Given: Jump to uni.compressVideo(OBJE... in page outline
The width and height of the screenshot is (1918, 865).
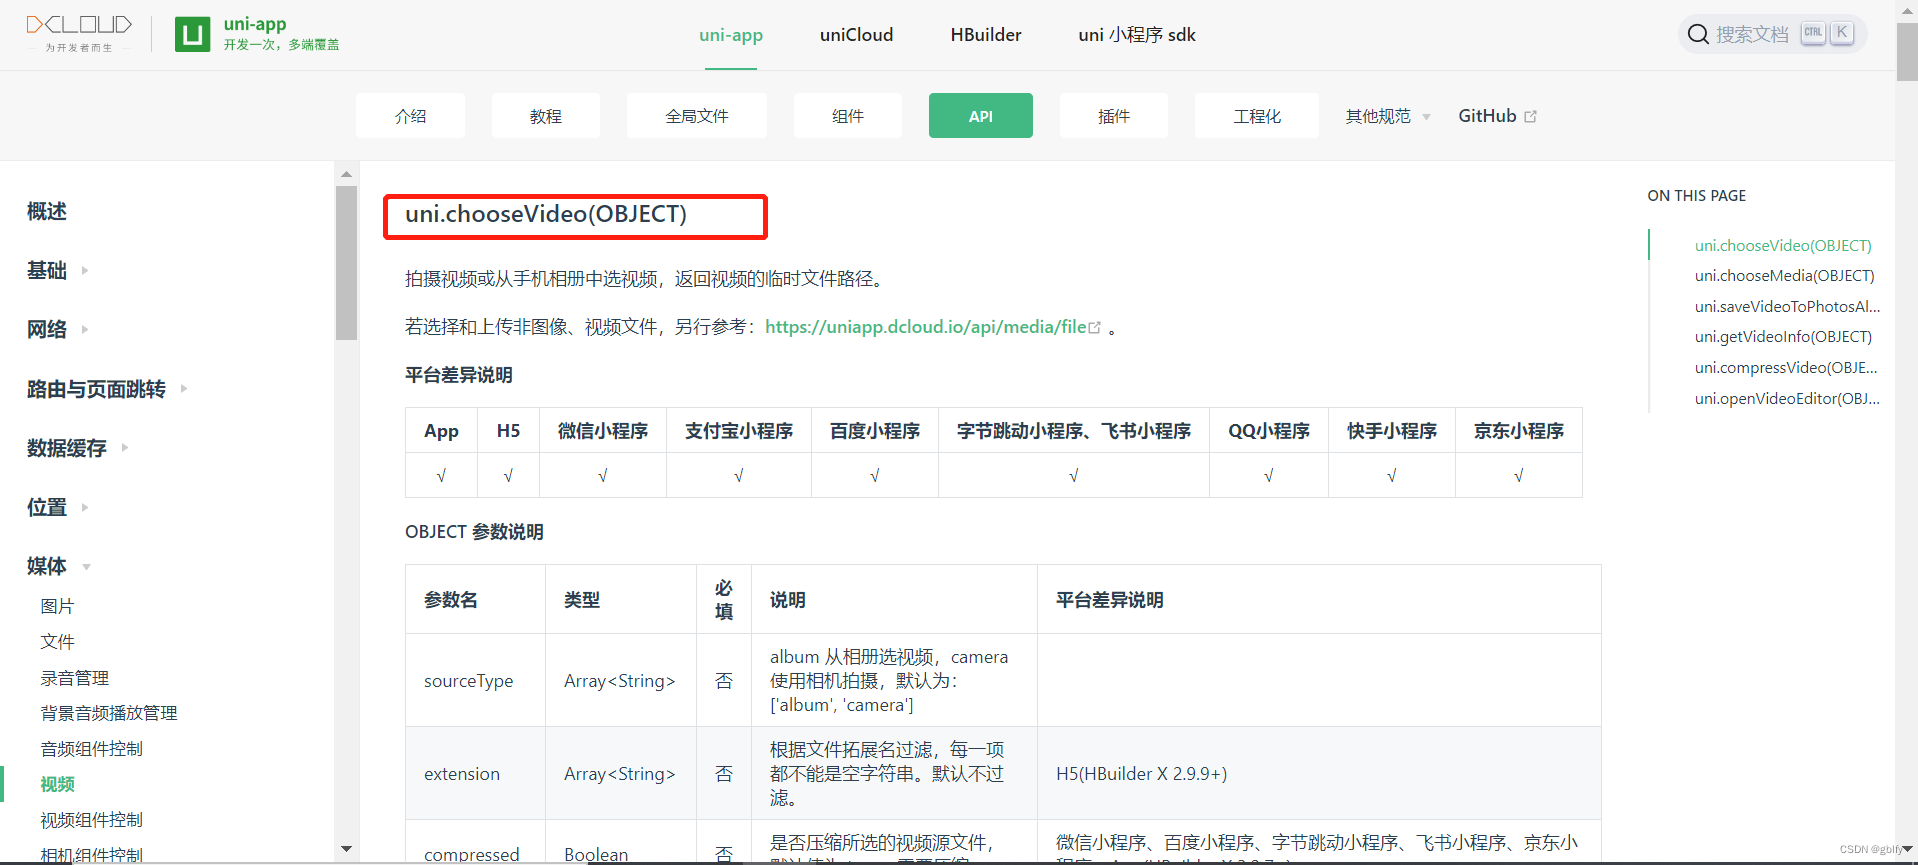Looking at the screenshot, I should pos(1786,367).
